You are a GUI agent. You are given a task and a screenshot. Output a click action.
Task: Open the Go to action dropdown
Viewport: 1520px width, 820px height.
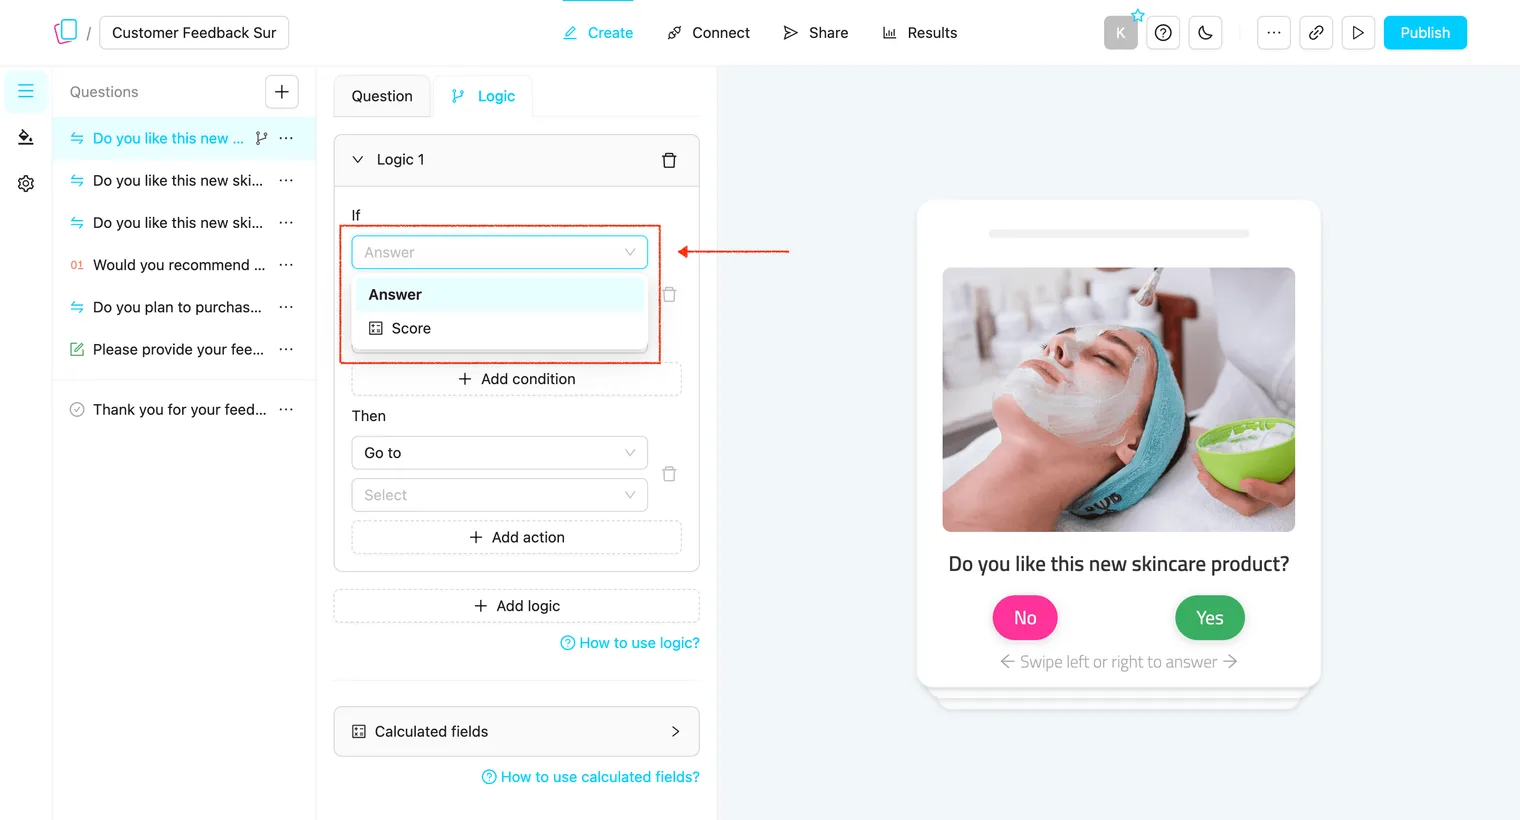[500, 453]
